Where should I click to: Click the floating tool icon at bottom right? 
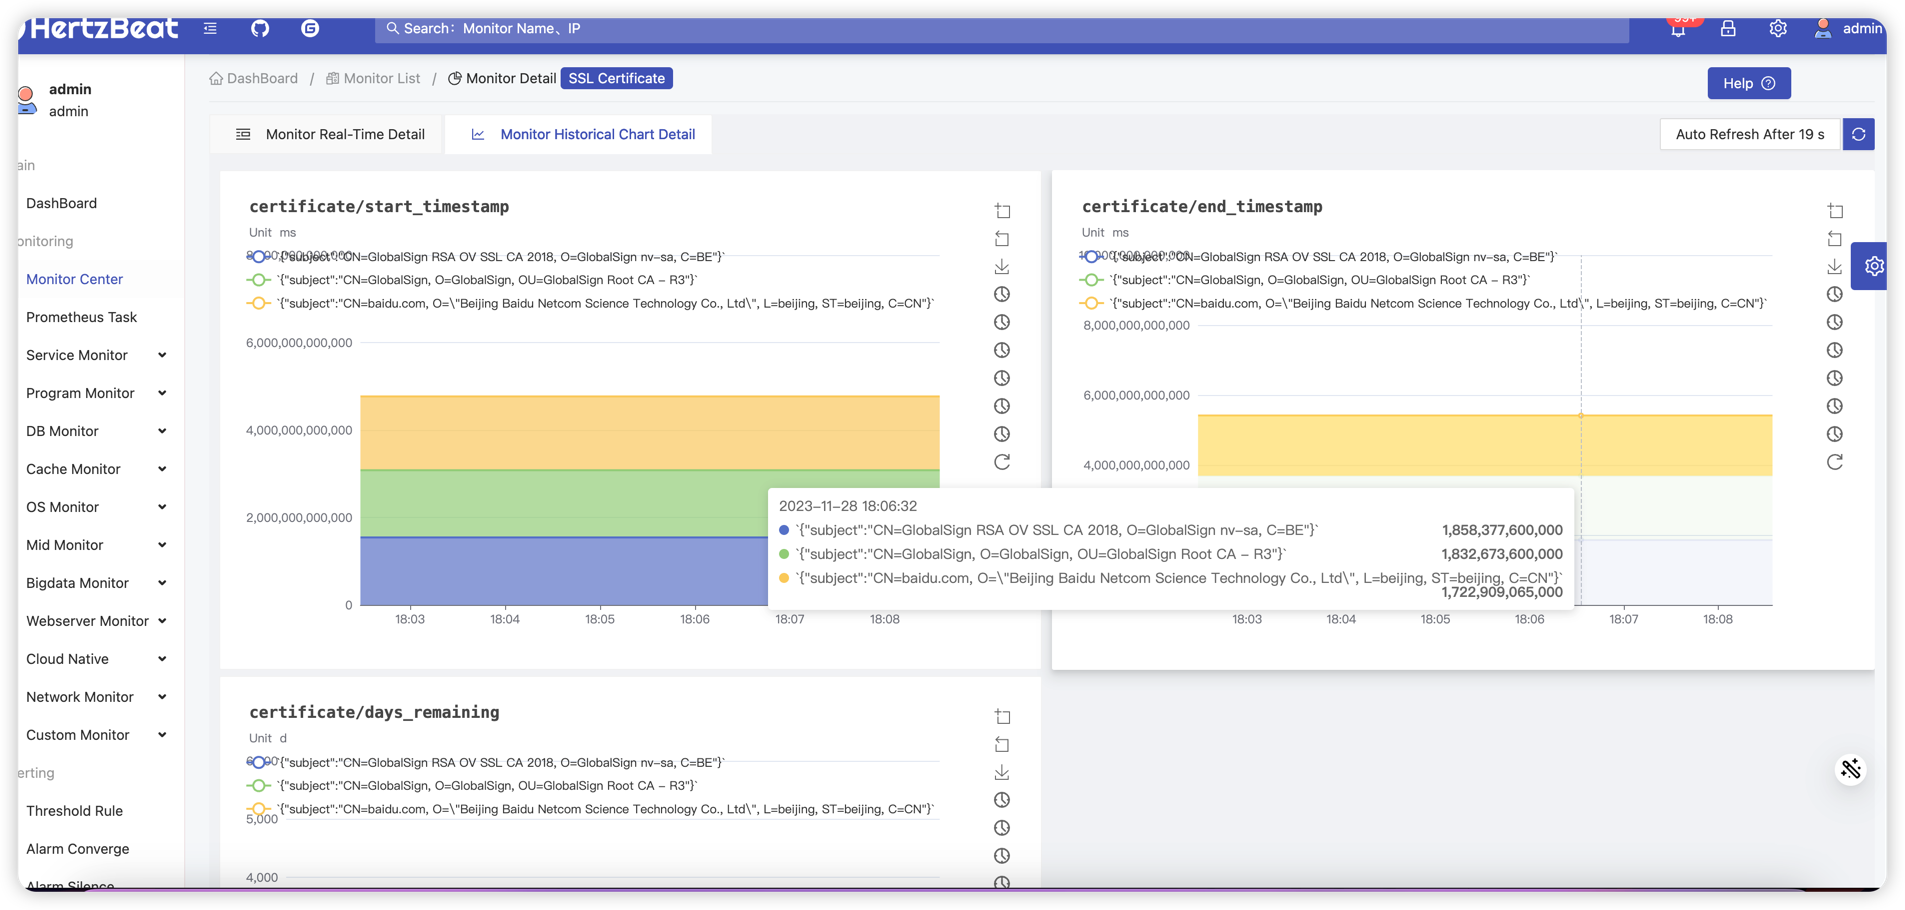(1851, 769)
